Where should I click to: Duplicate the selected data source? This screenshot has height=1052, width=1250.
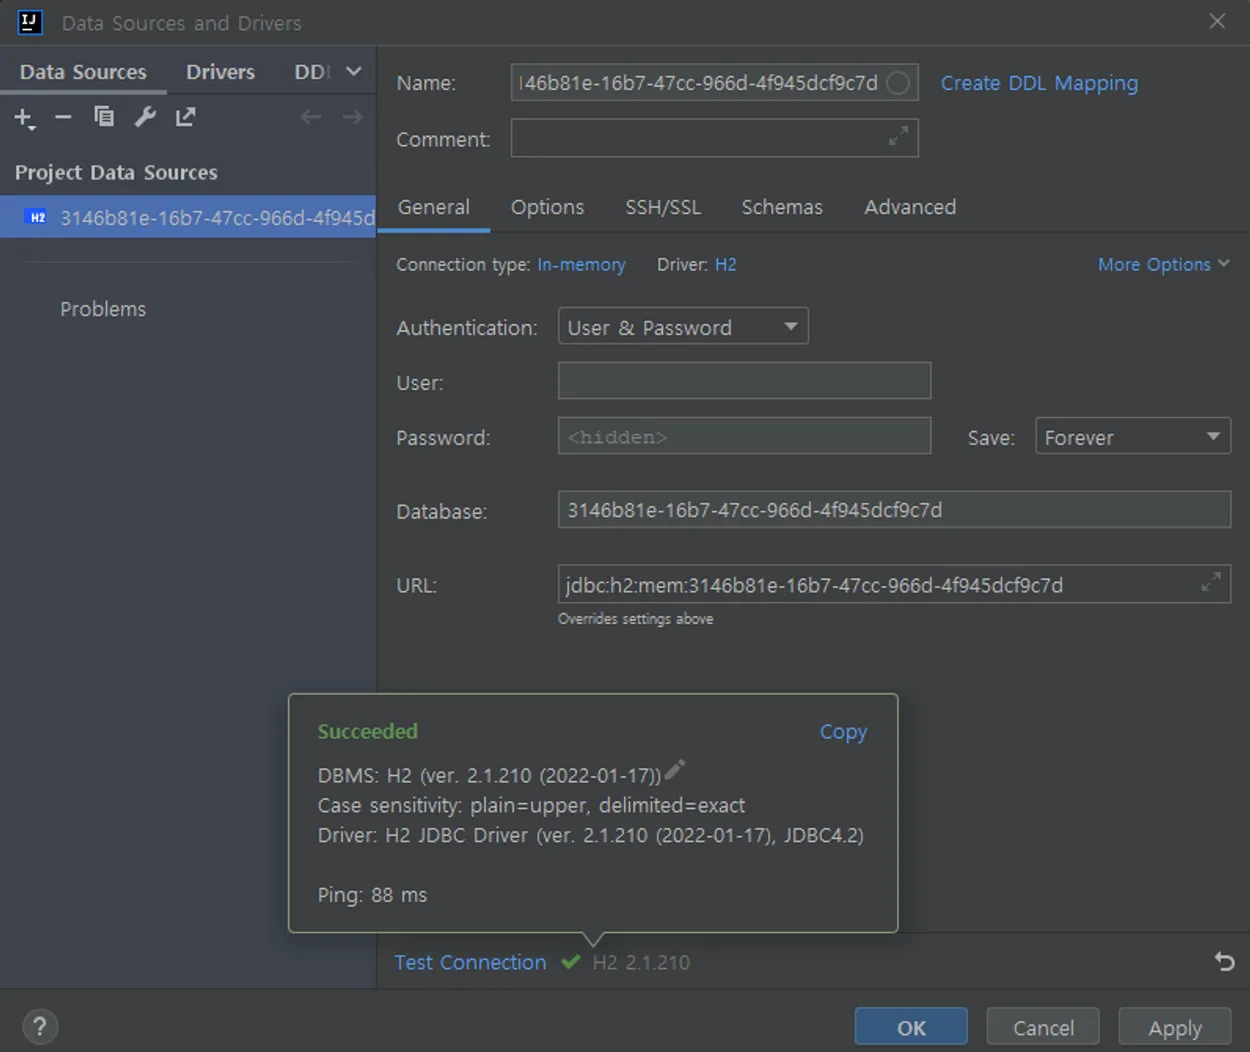pyautogui.click(x=104, y=117)
